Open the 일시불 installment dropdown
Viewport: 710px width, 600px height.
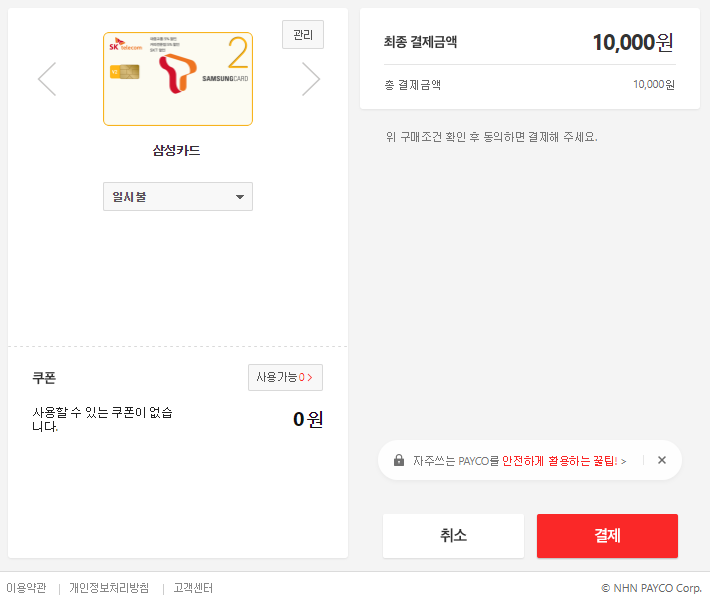178,197
